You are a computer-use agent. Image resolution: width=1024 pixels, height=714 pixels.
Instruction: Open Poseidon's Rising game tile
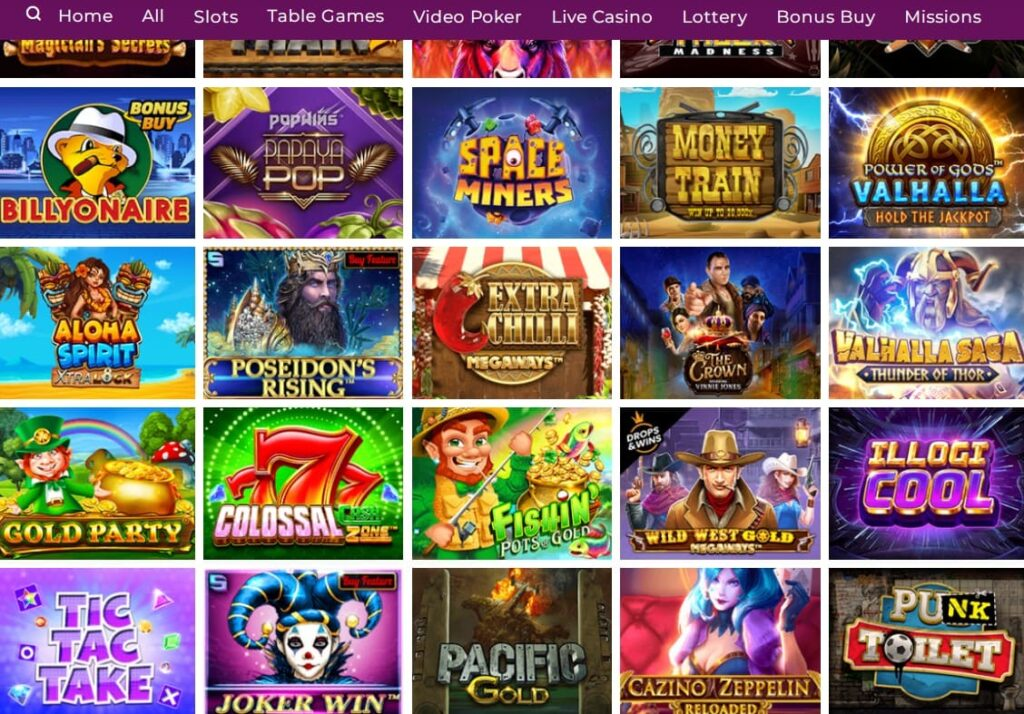tap(303, 323)
